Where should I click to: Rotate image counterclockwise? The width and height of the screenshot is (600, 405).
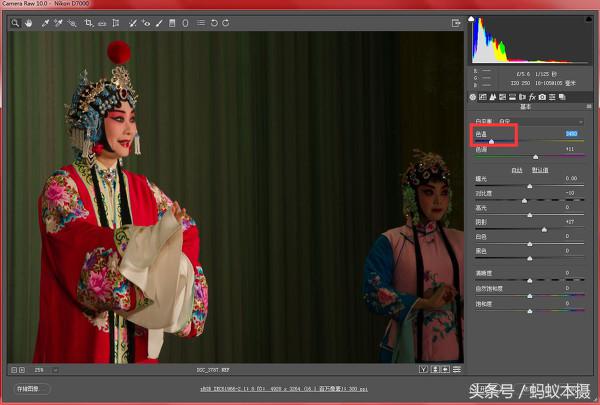pos(214,23)
